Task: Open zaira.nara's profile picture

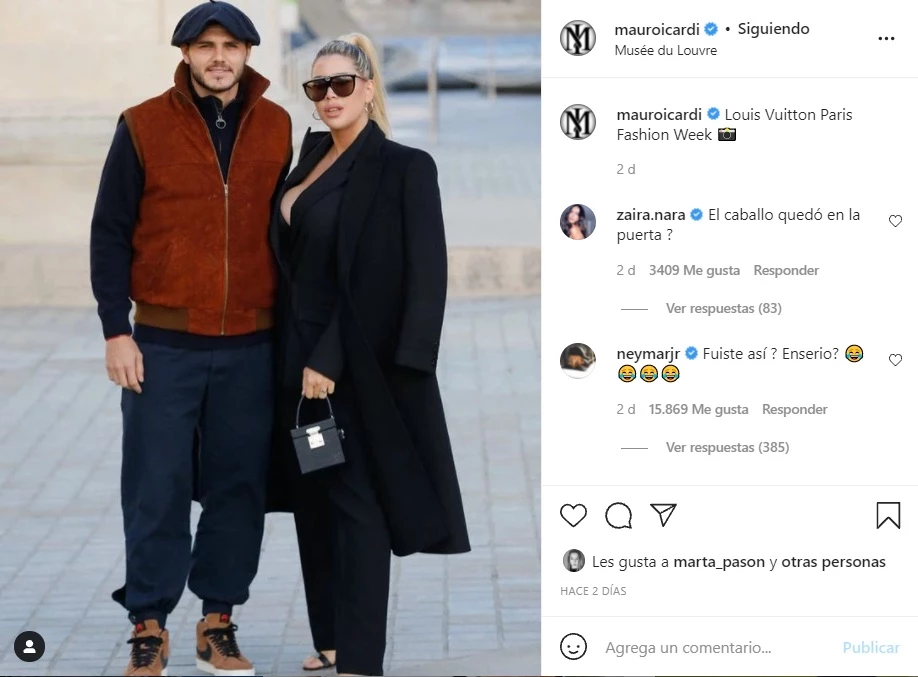Action: point(578,222)
